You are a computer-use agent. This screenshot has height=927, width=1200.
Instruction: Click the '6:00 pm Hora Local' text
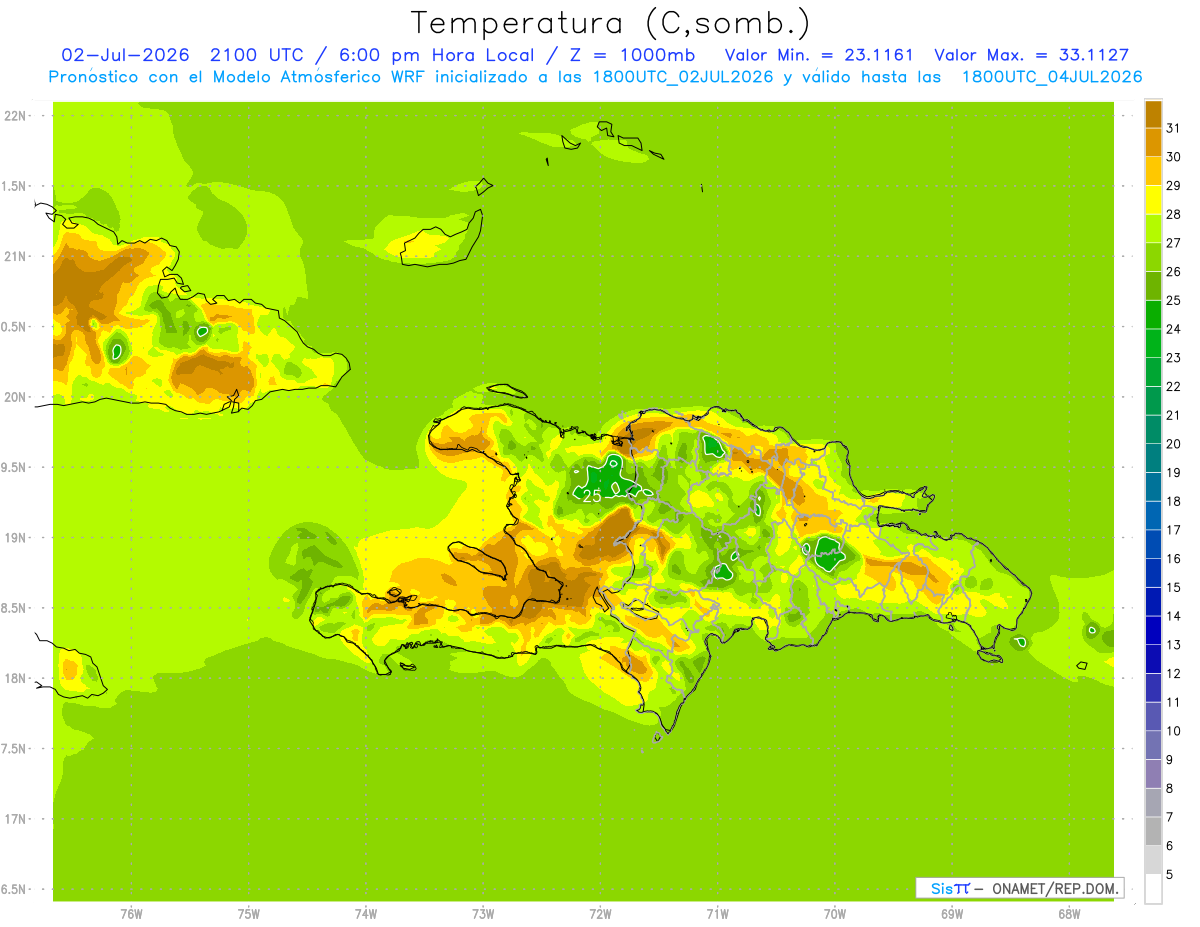(436, 55)
